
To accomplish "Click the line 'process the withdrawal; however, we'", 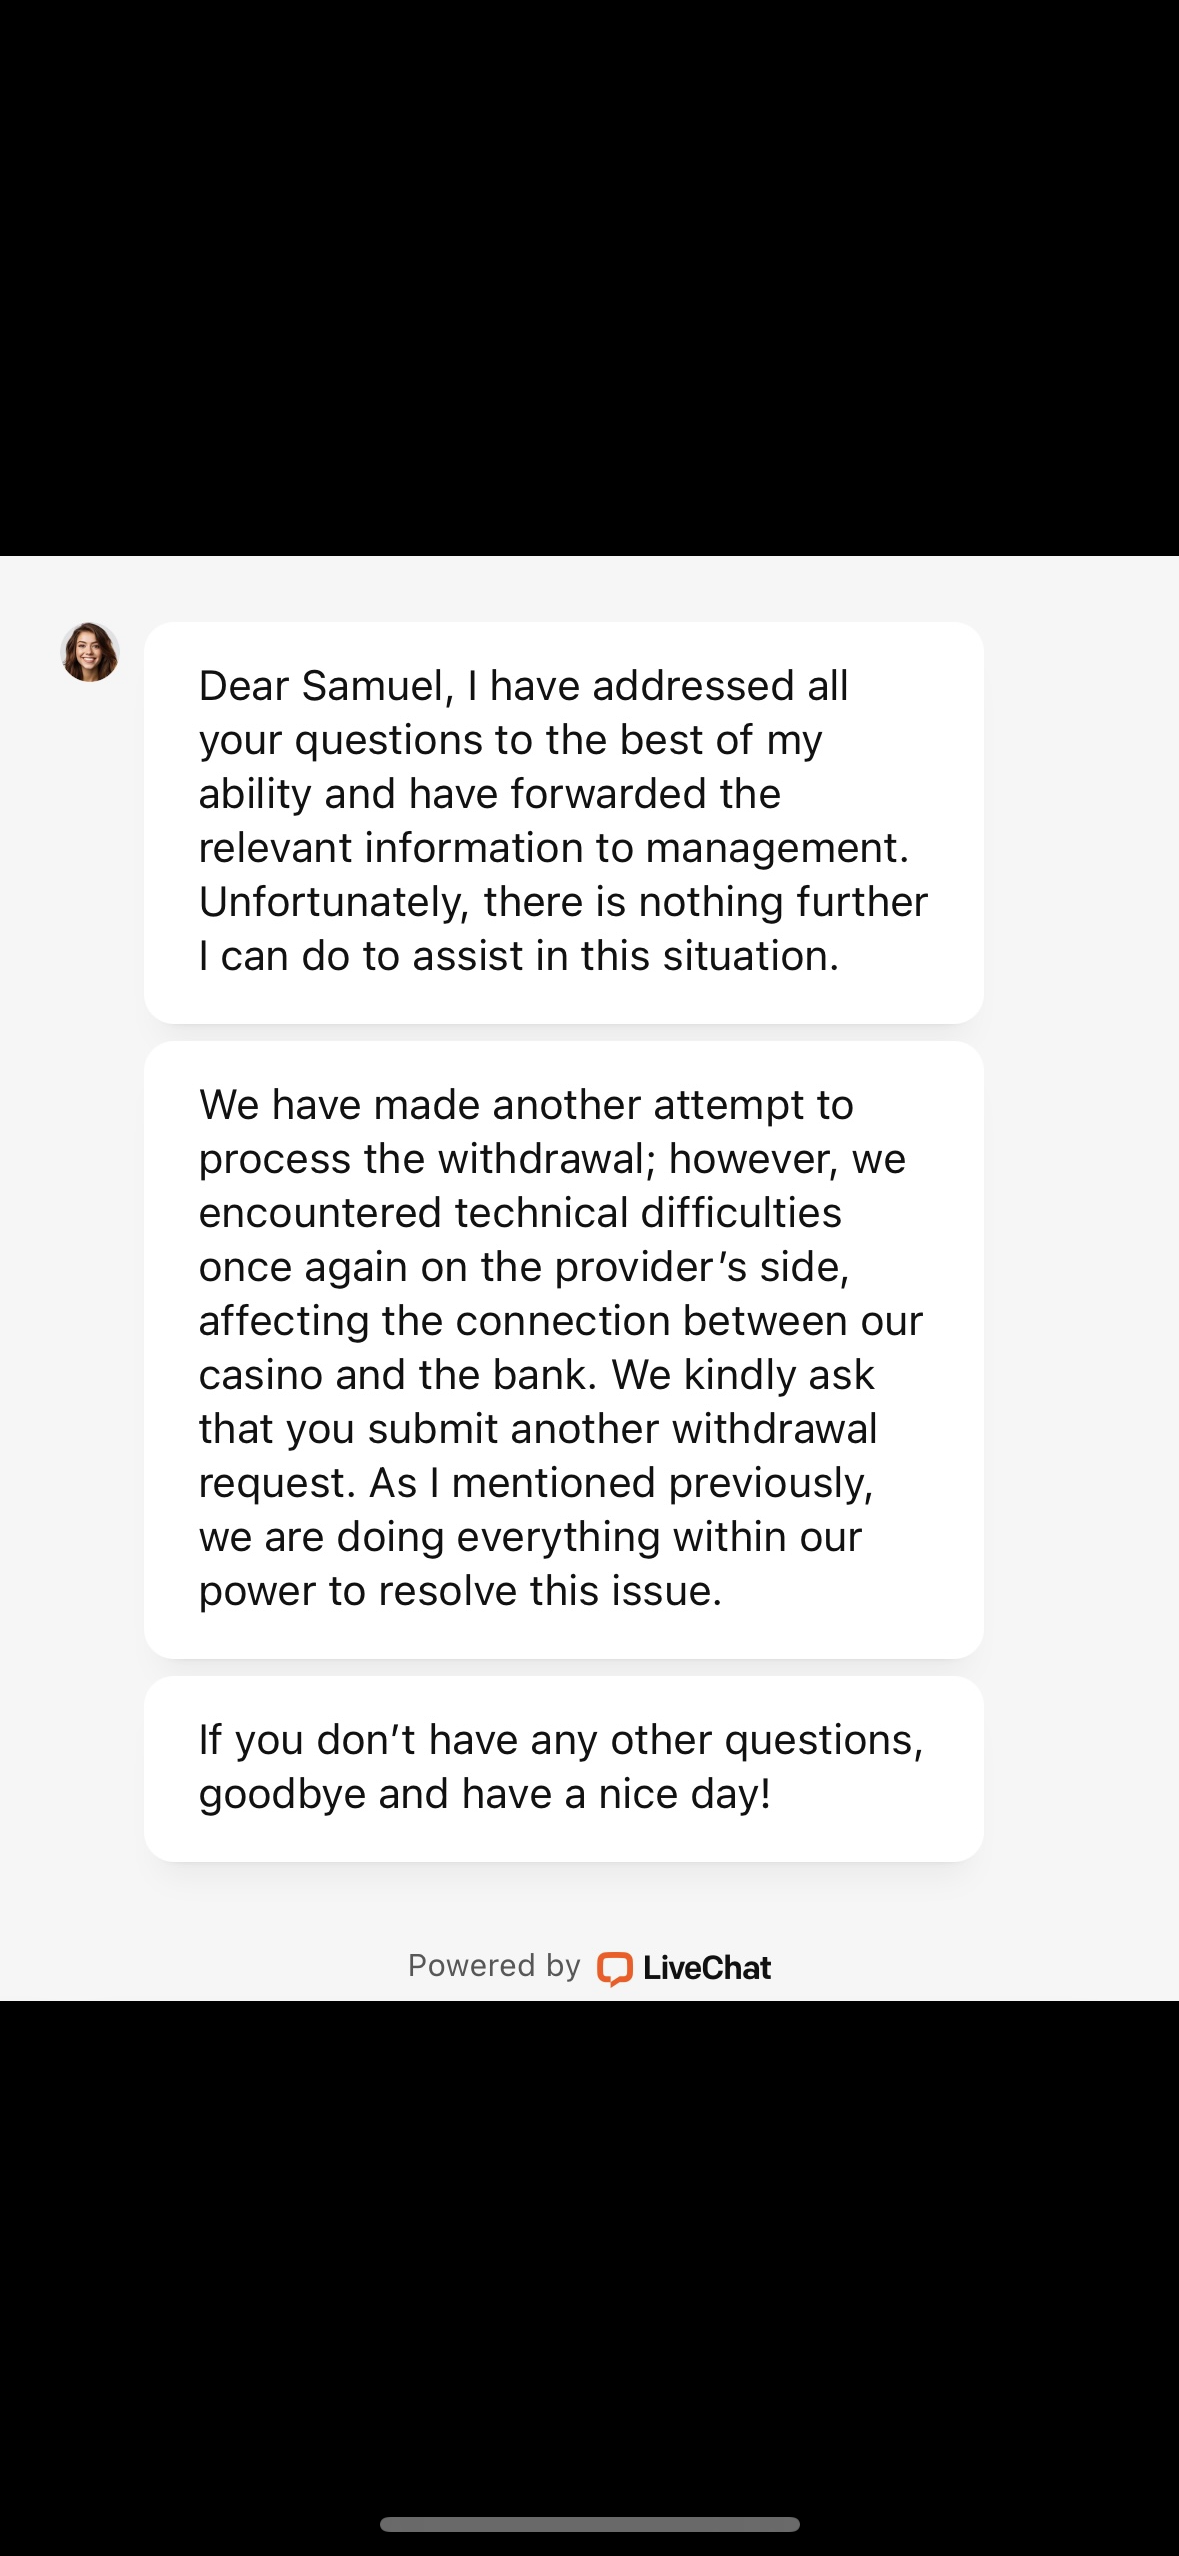I will [552, 1159].
